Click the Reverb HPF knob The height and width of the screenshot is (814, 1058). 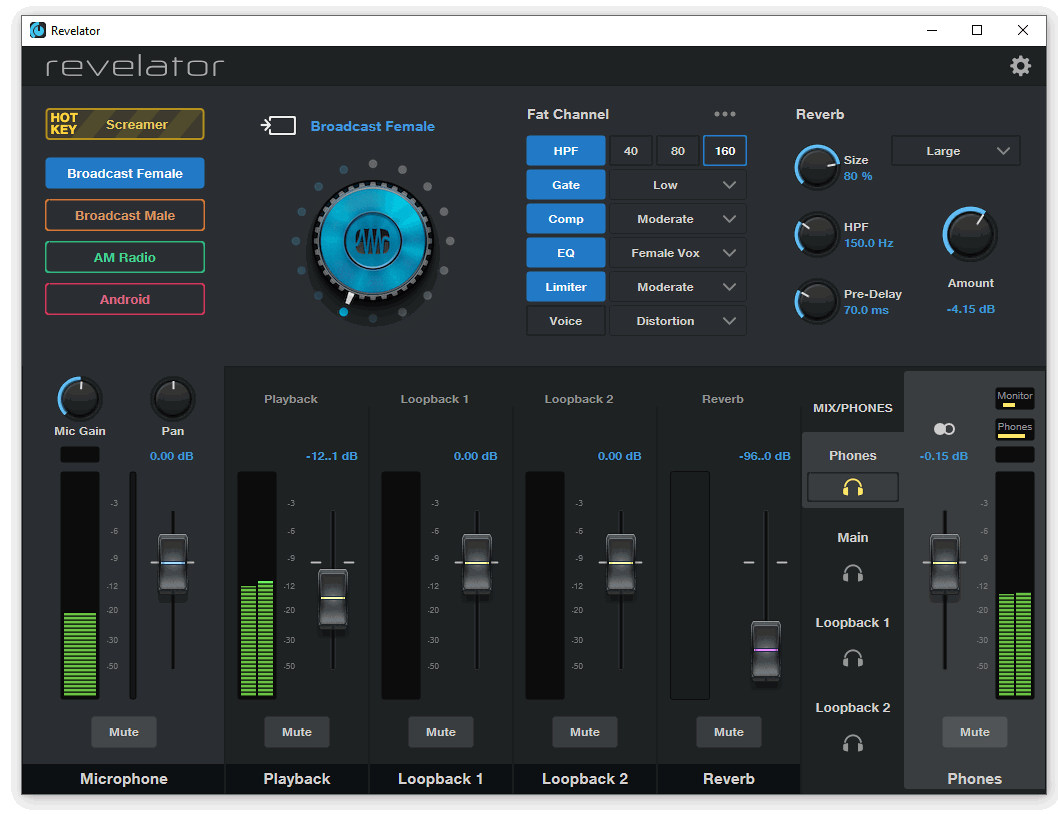click(x=816, y=234)
